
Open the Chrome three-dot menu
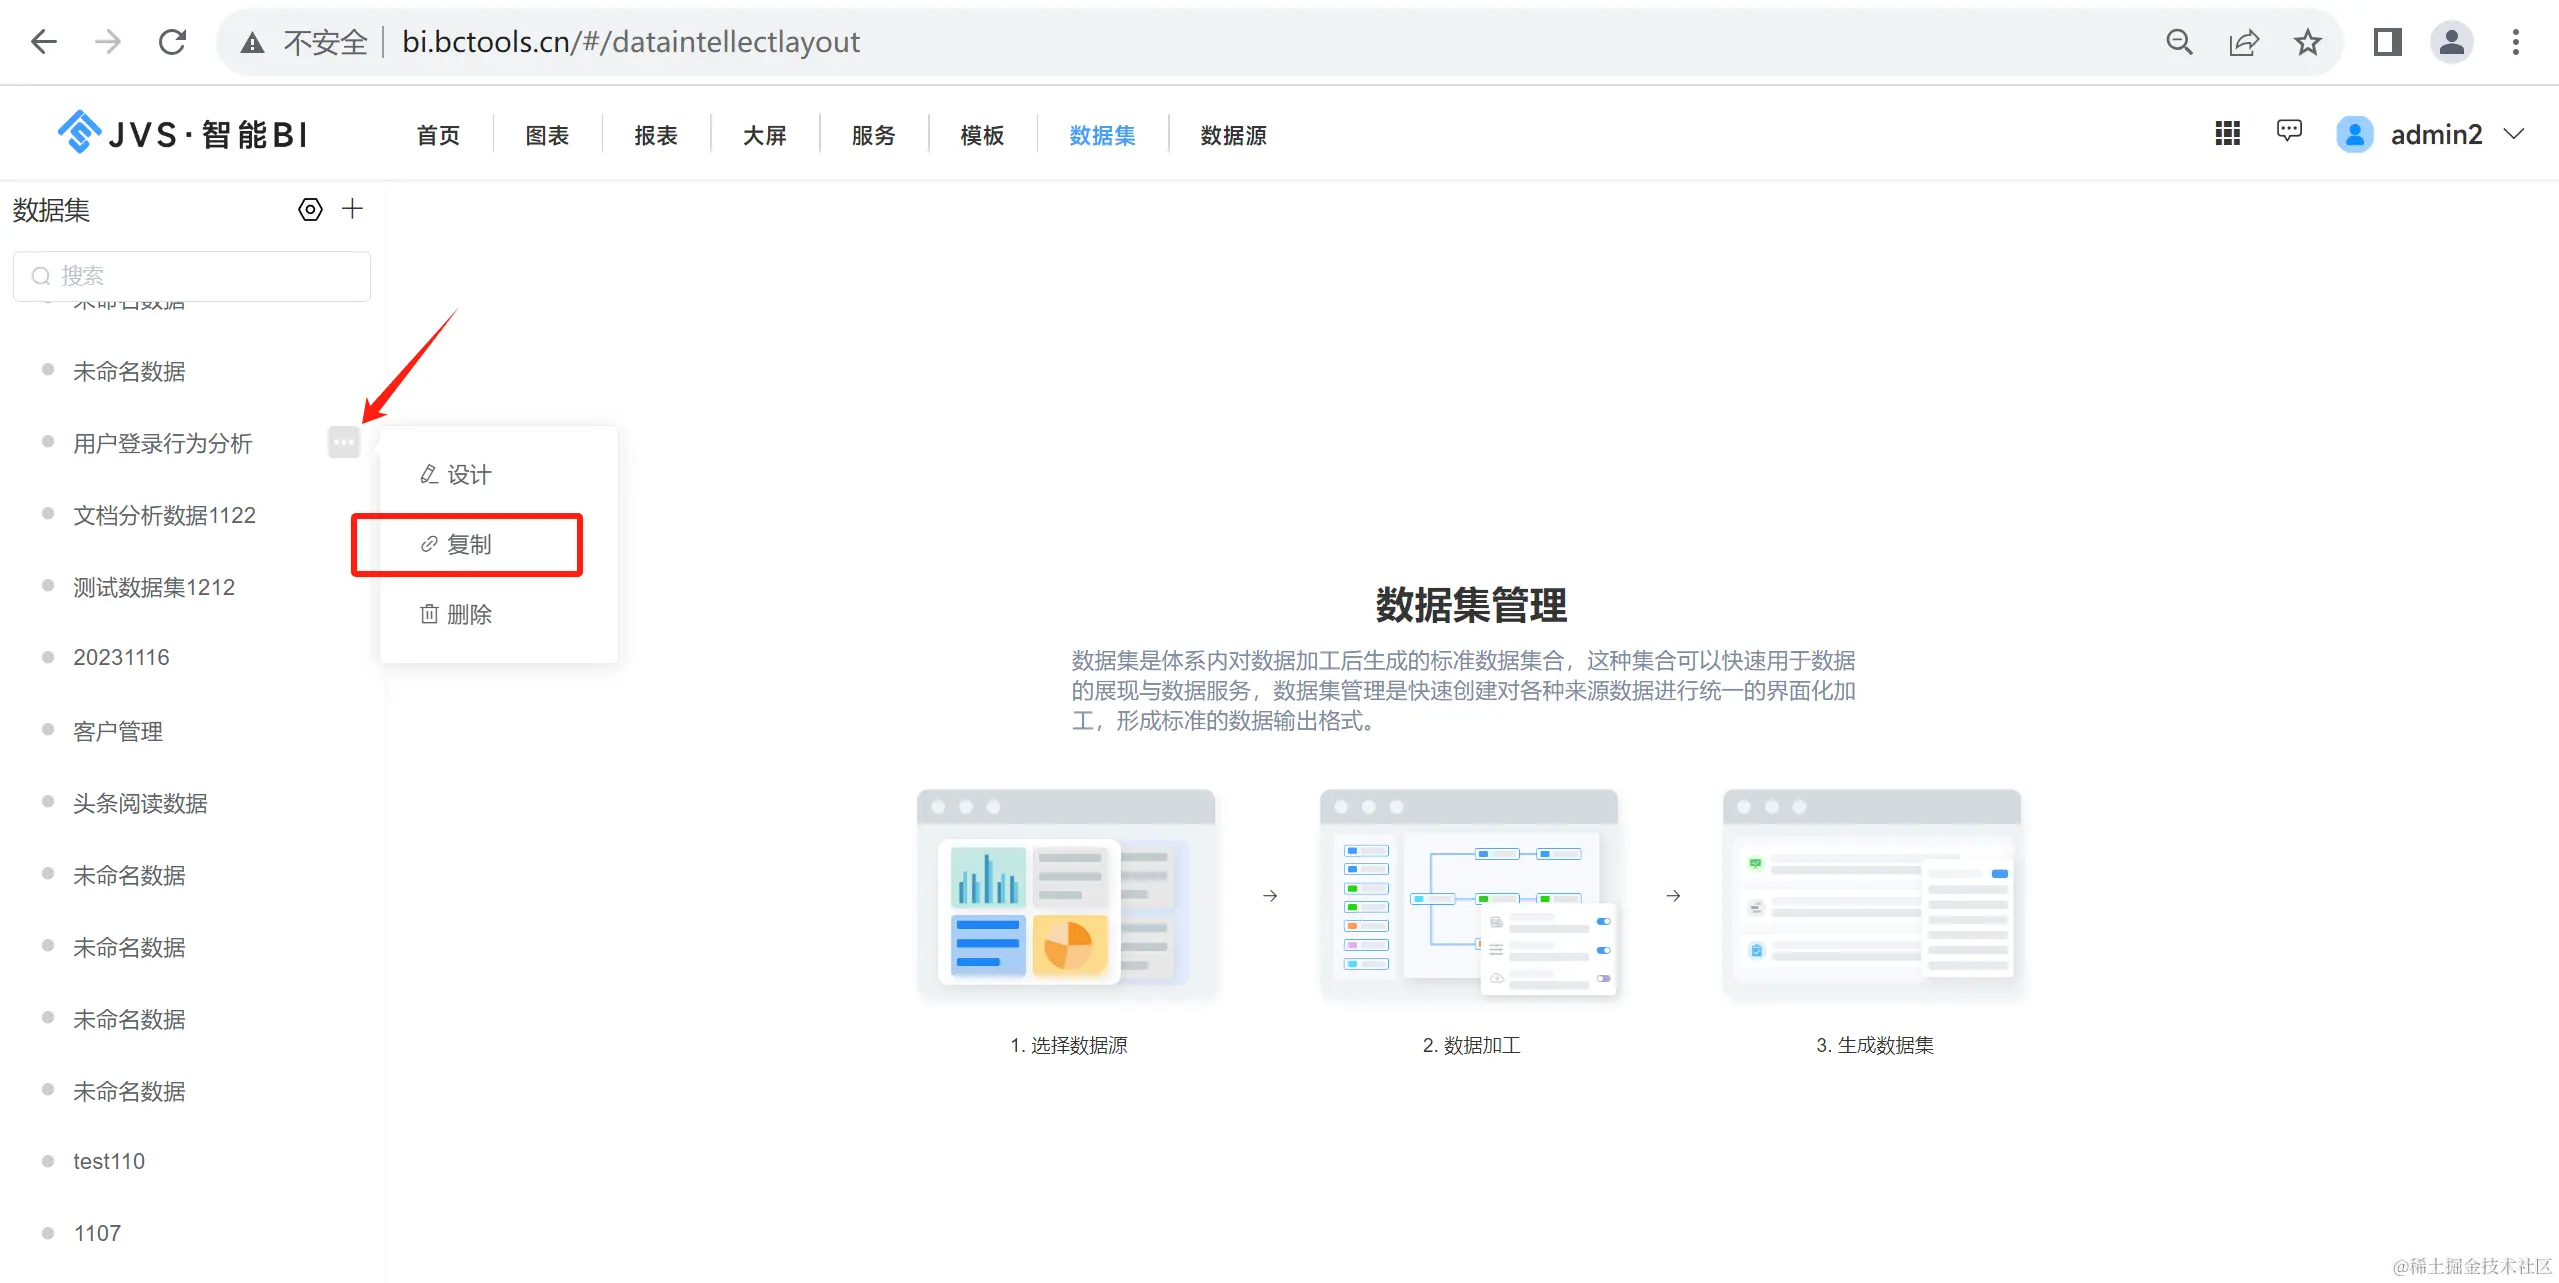click(x=2515, y=42)
